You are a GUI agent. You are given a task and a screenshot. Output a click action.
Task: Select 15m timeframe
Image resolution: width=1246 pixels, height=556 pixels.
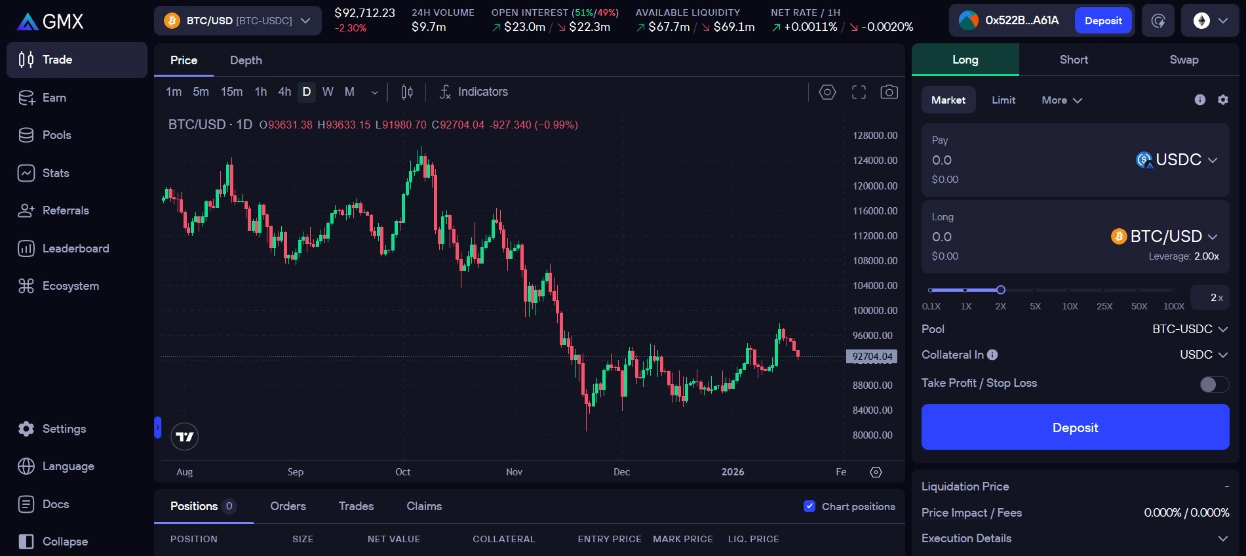pos(232,92)
